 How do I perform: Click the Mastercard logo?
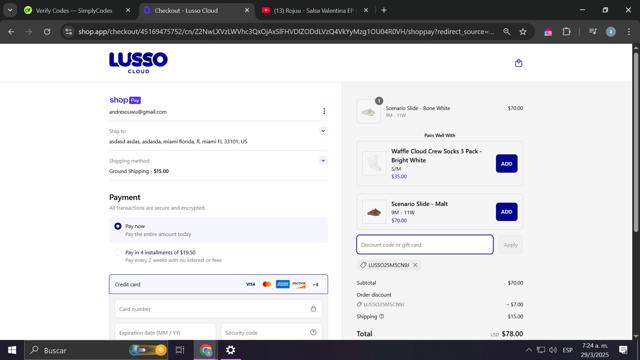point(267,284)
